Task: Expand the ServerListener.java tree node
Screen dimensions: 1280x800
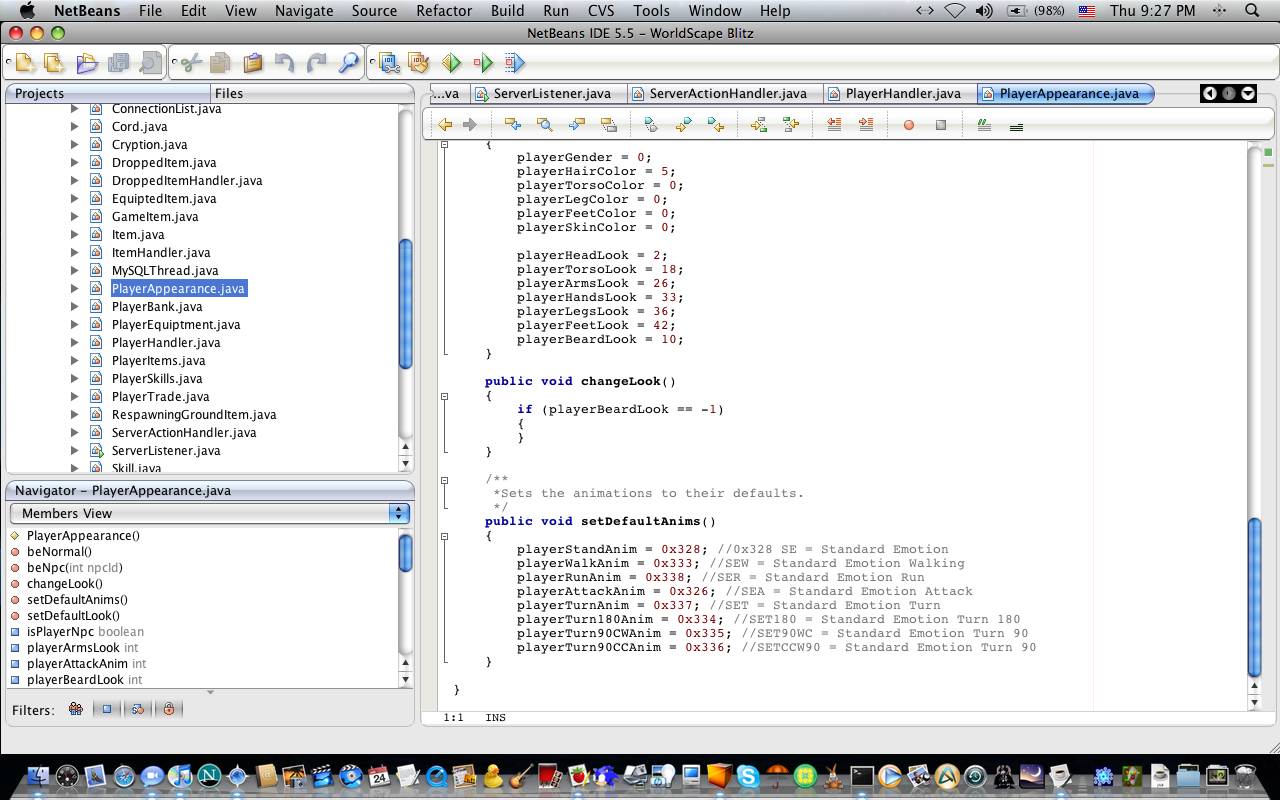Action: [74, 451]
